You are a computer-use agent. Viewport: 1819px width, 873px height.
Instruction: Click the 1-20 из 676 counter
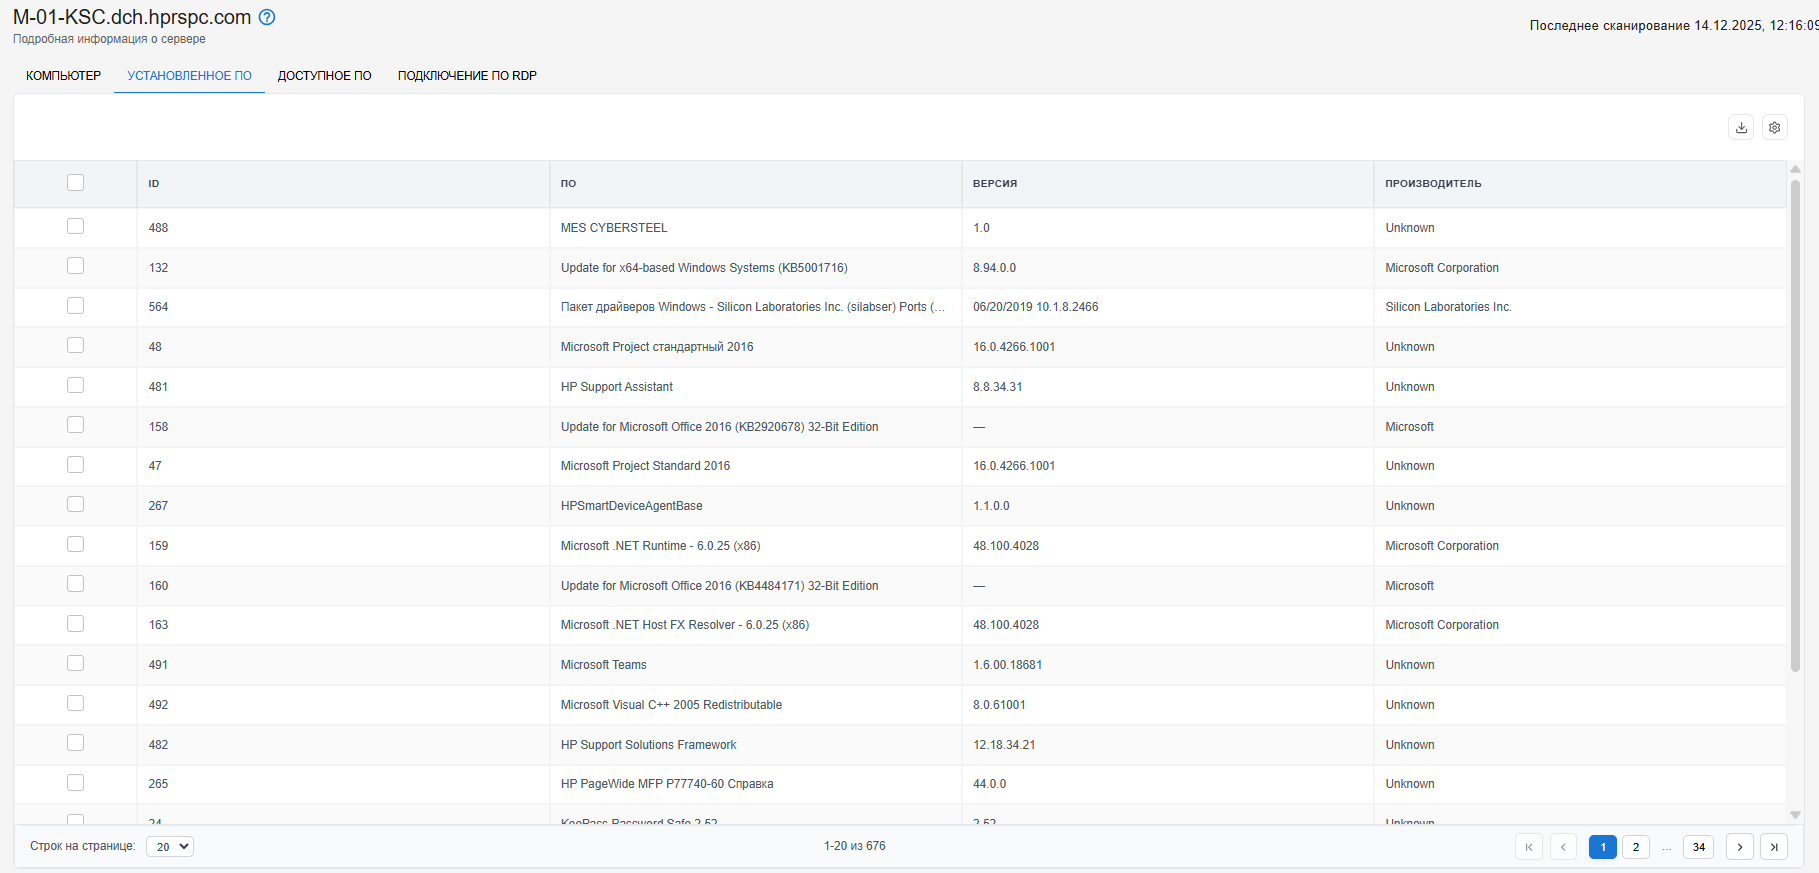coord(855,846)
